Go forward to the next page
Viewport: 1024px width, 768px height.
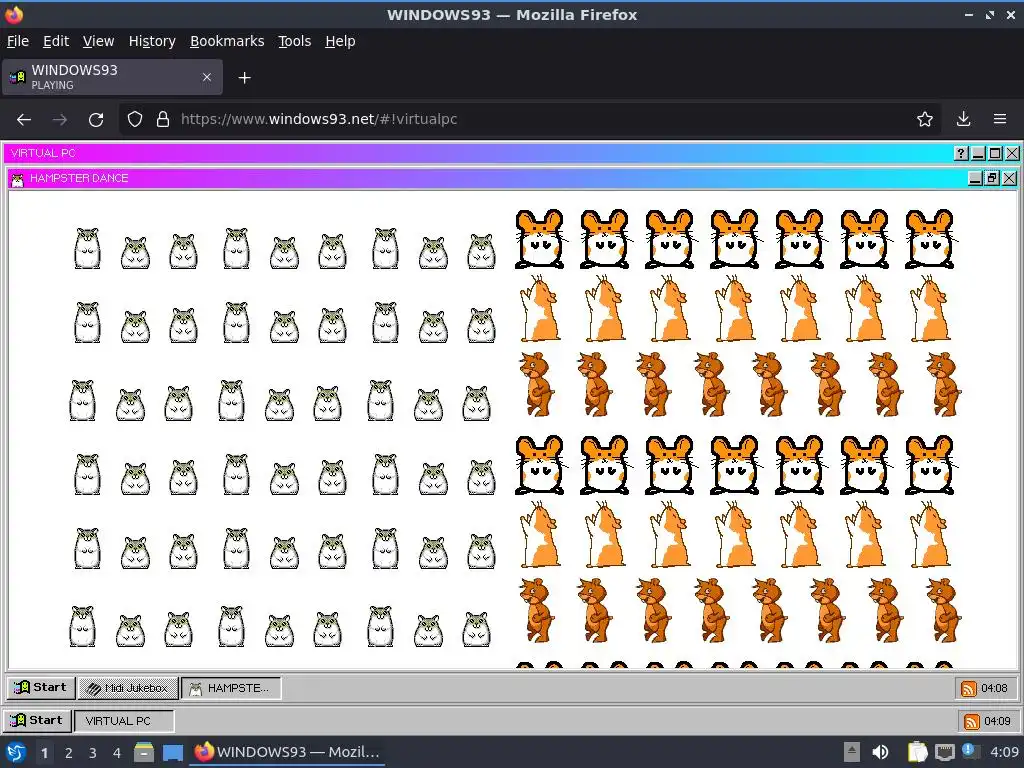tap(60, 120)
